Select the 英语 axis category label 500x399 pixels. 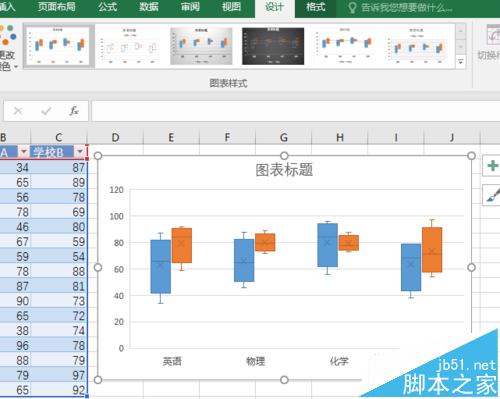[172, 361]
